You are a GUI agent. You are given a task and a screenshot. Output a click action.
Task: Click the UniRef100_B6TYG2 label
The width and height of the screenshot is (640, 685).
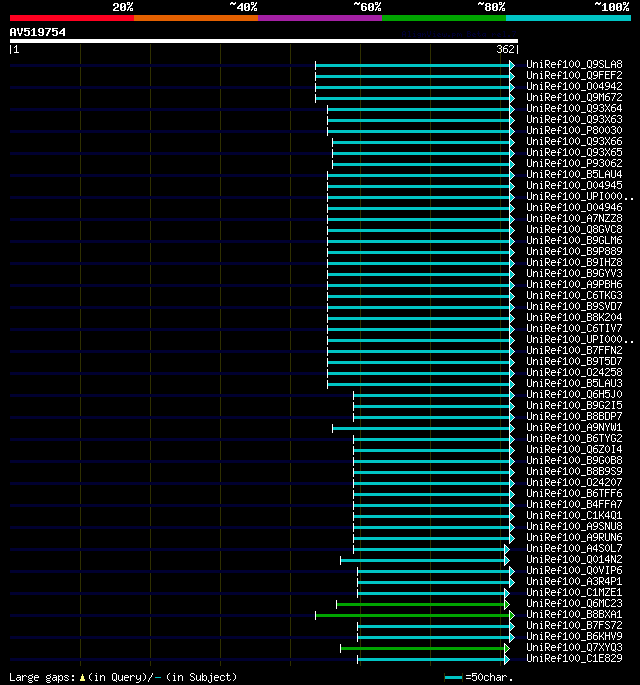pyautogui.click(x=574, y=438)
